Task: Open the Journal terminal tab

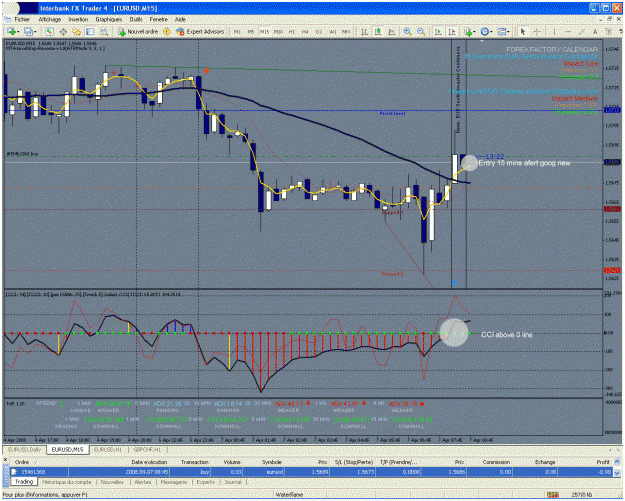Action: [233, 482]
